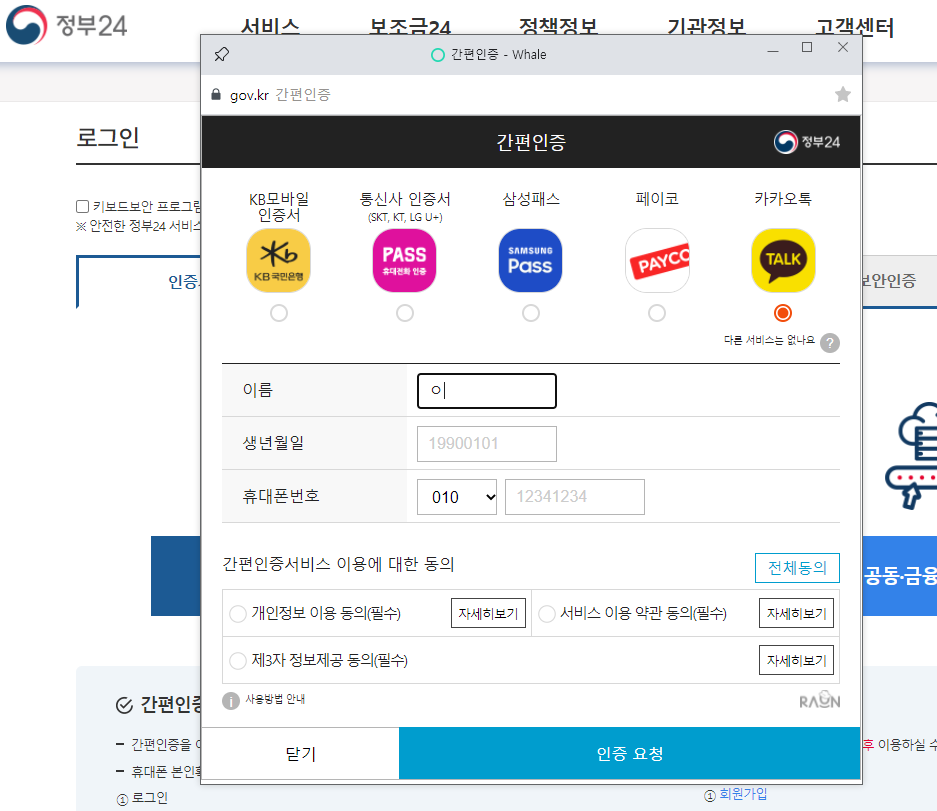Image resolution: width=937 pixels, height=811 pixels.
Task: Click the RAON logo
Action: [819, 700]
